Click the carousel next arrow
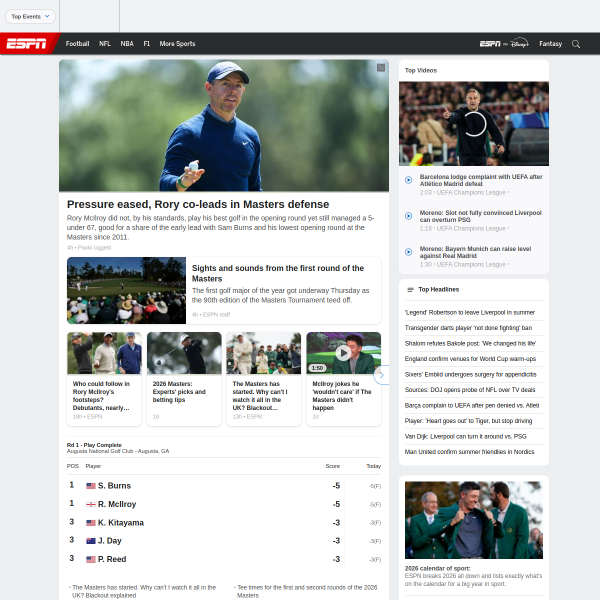600x600 pixels. [x=381, y=375]
